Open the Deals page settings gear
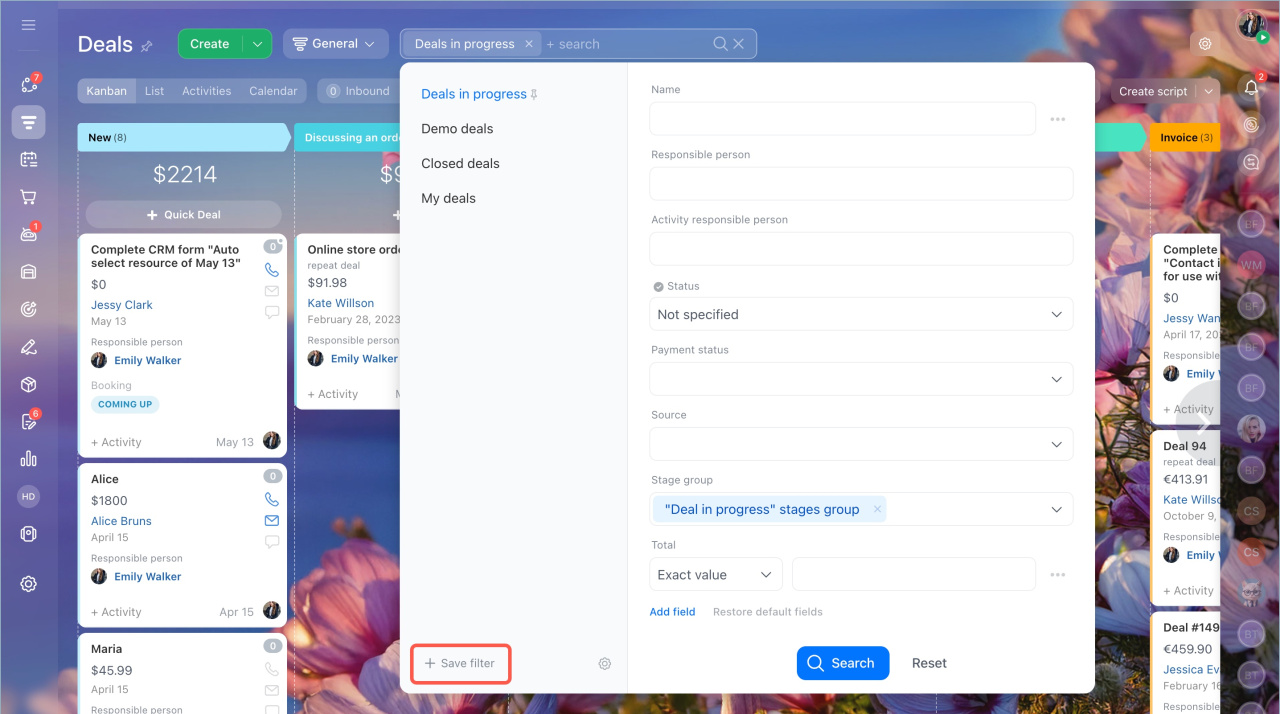 tap(1205, 44)
